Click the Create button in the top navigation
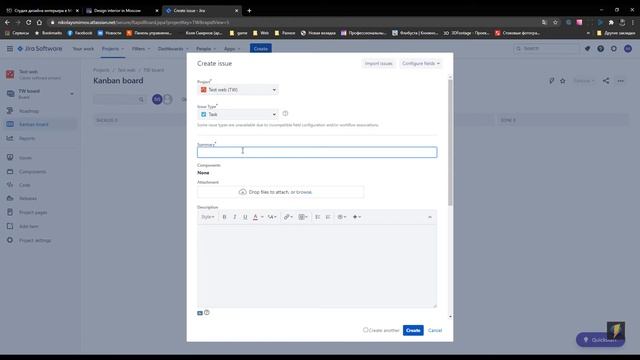 point(260,49)
